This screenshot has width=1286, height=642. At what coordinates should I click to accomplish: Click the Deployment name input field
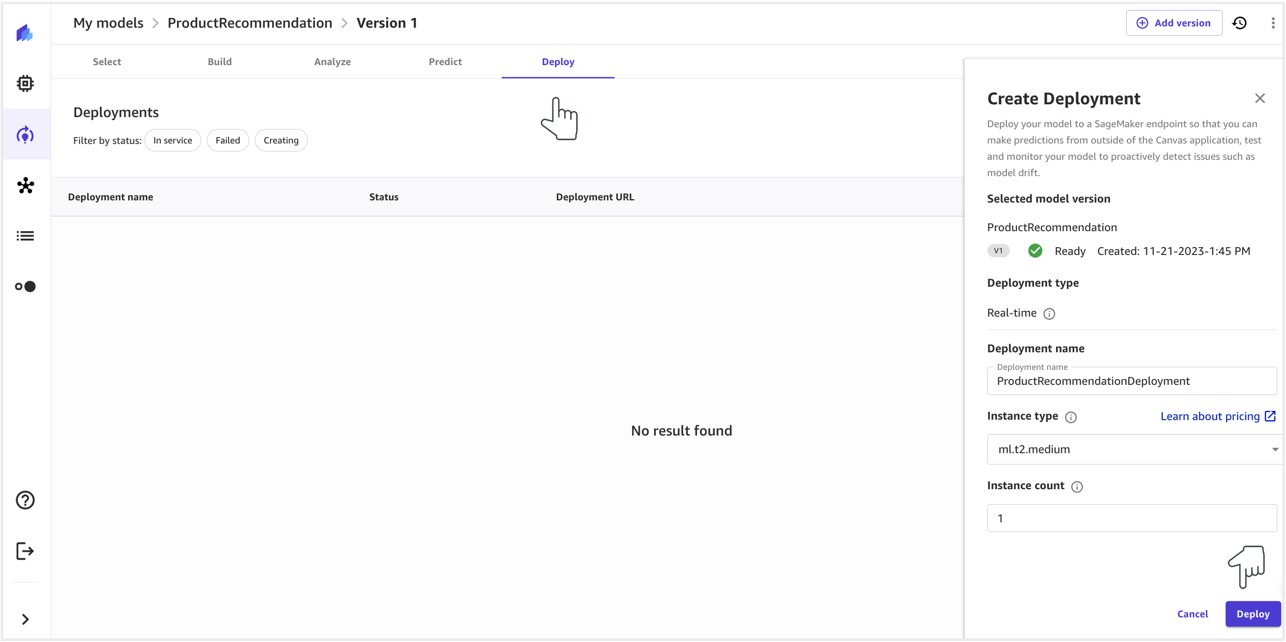(x=1132, y=381)
